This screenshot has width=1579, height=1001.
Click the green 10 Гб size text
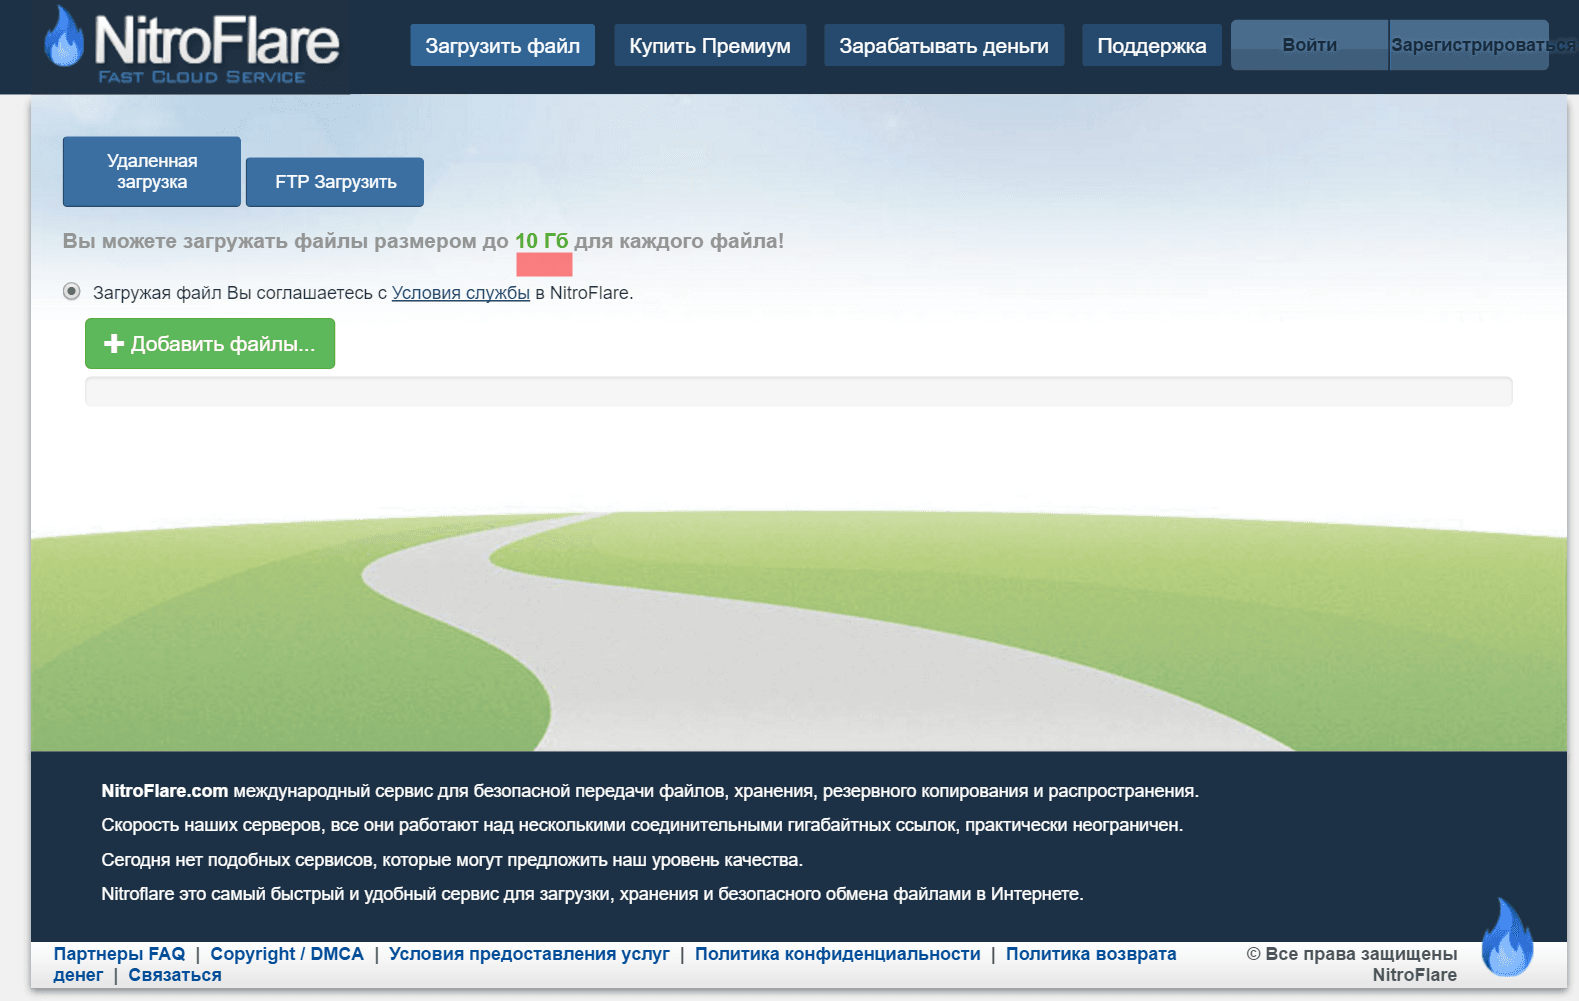click(x=542, y=241)
